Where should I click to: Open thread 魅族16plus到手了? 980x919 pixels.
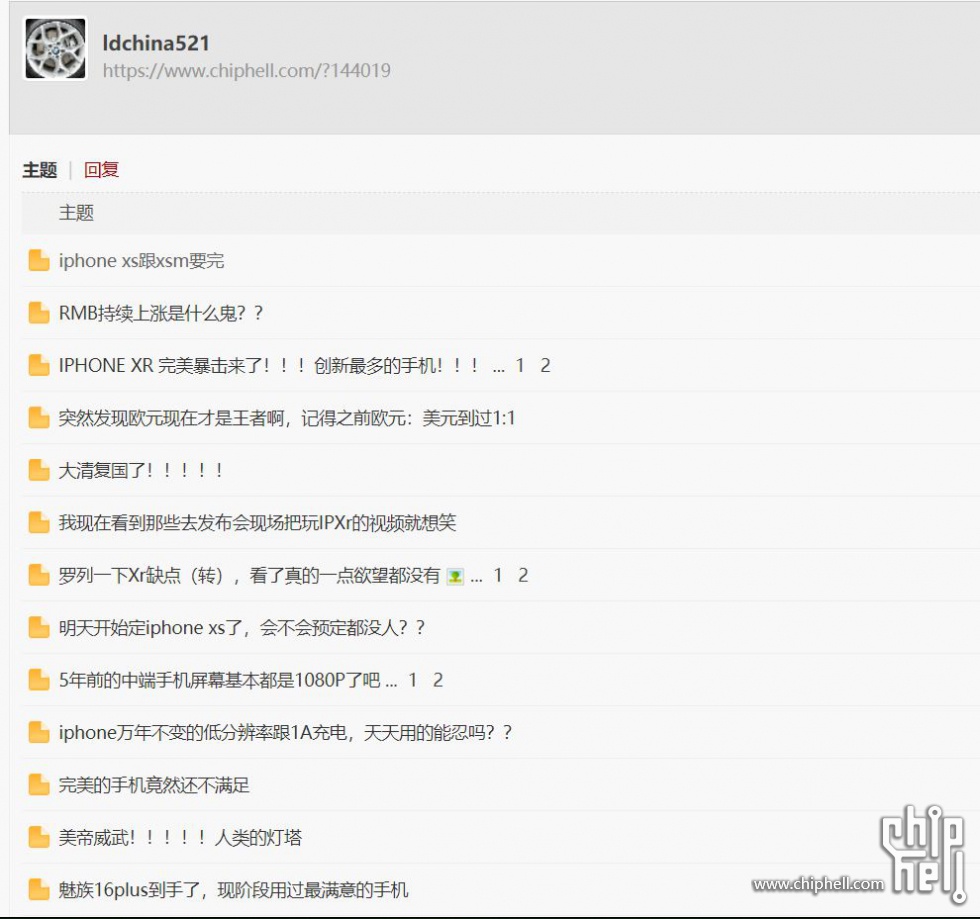[233, 890]
